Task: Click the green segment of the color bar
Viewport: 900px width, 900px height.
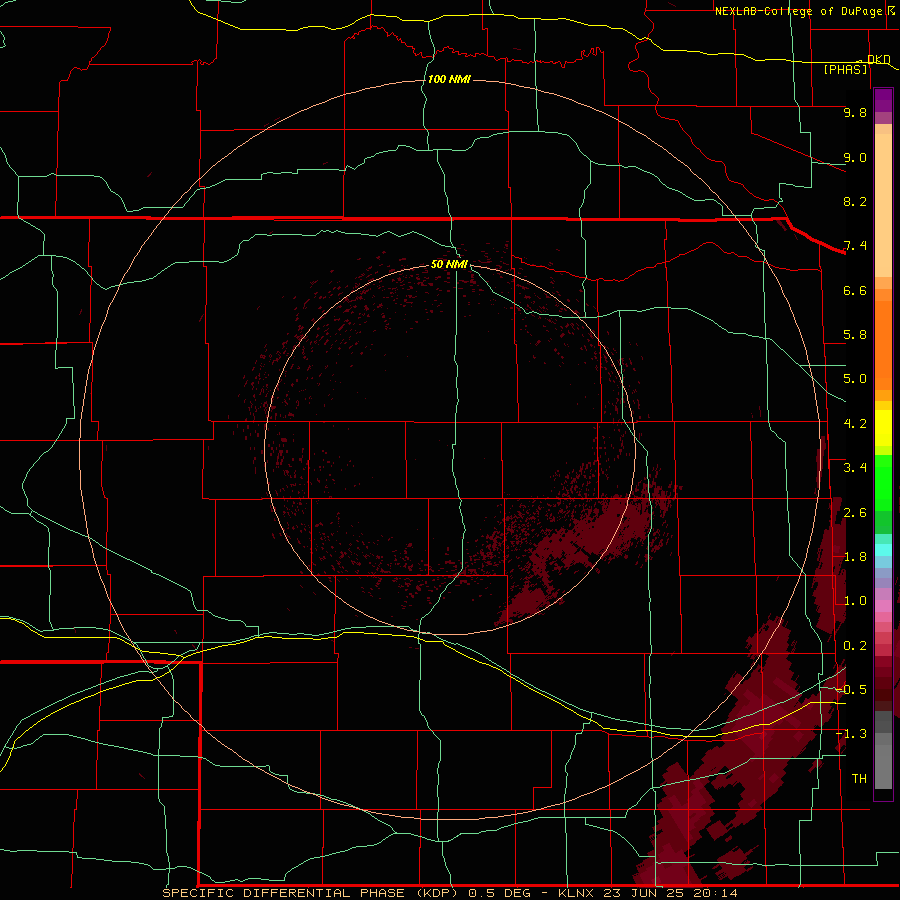Action: [x=883, y=482]
